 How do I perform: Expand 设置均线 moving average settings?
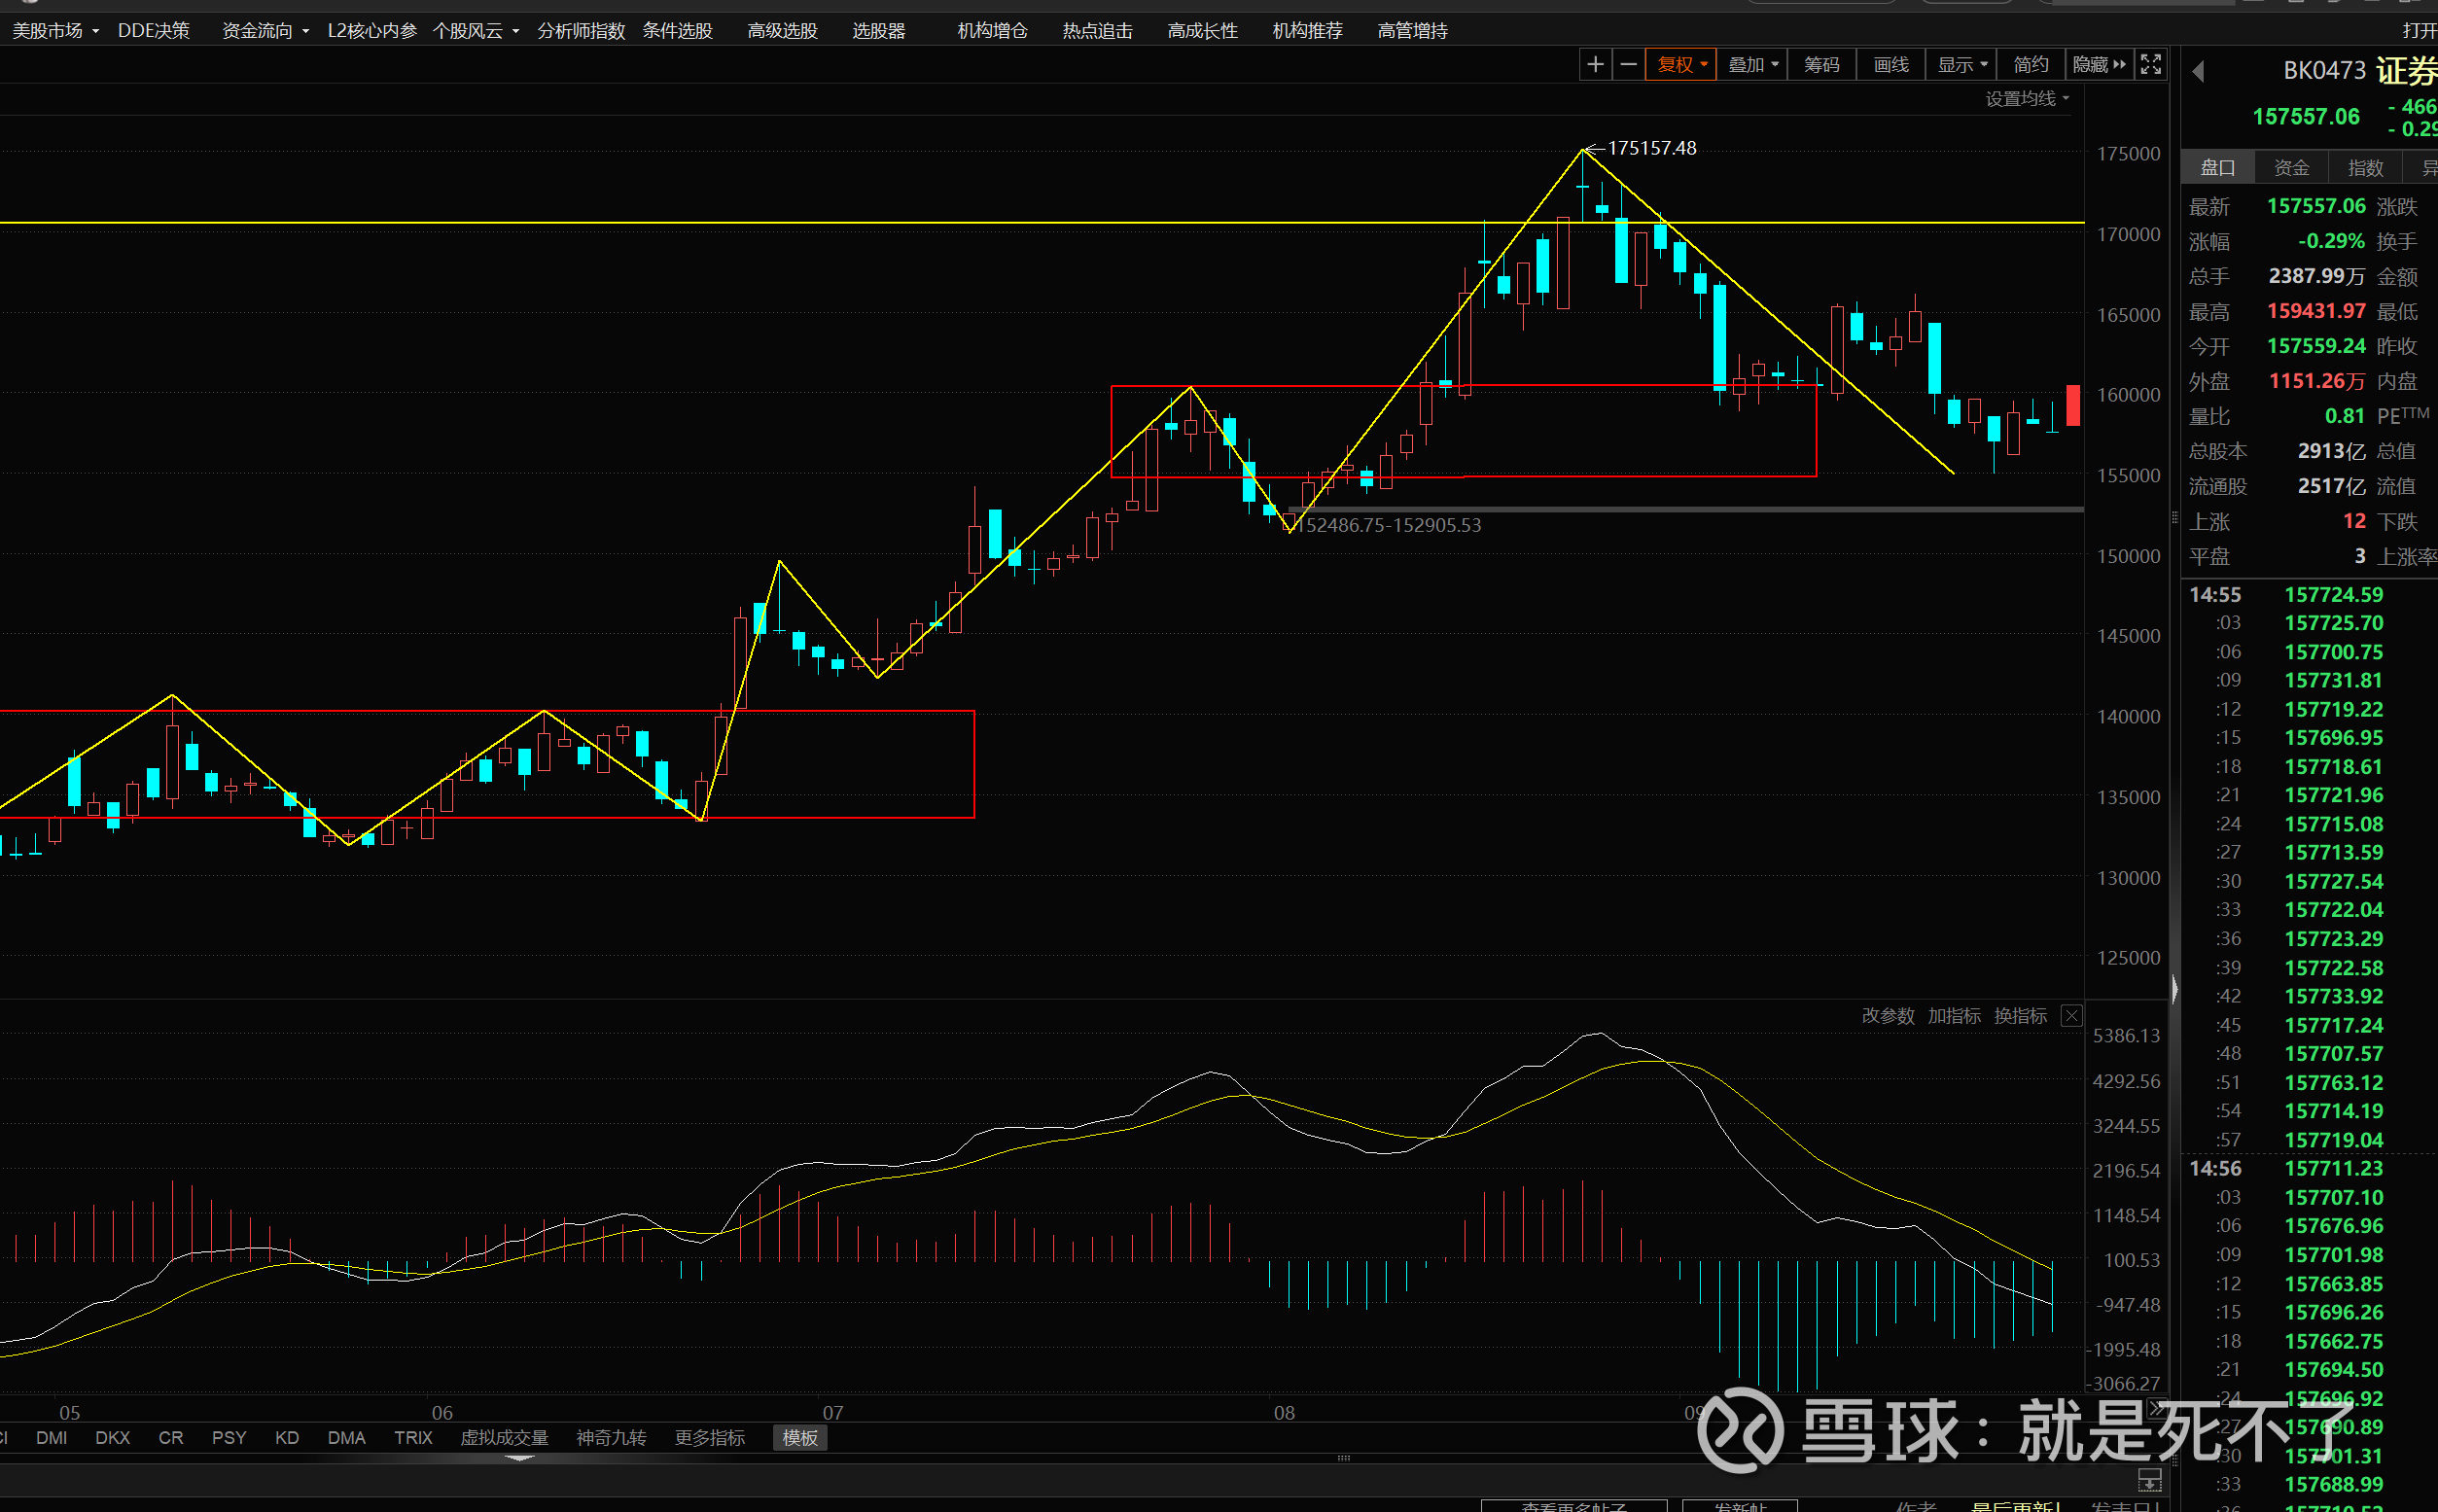[2026, 98]
